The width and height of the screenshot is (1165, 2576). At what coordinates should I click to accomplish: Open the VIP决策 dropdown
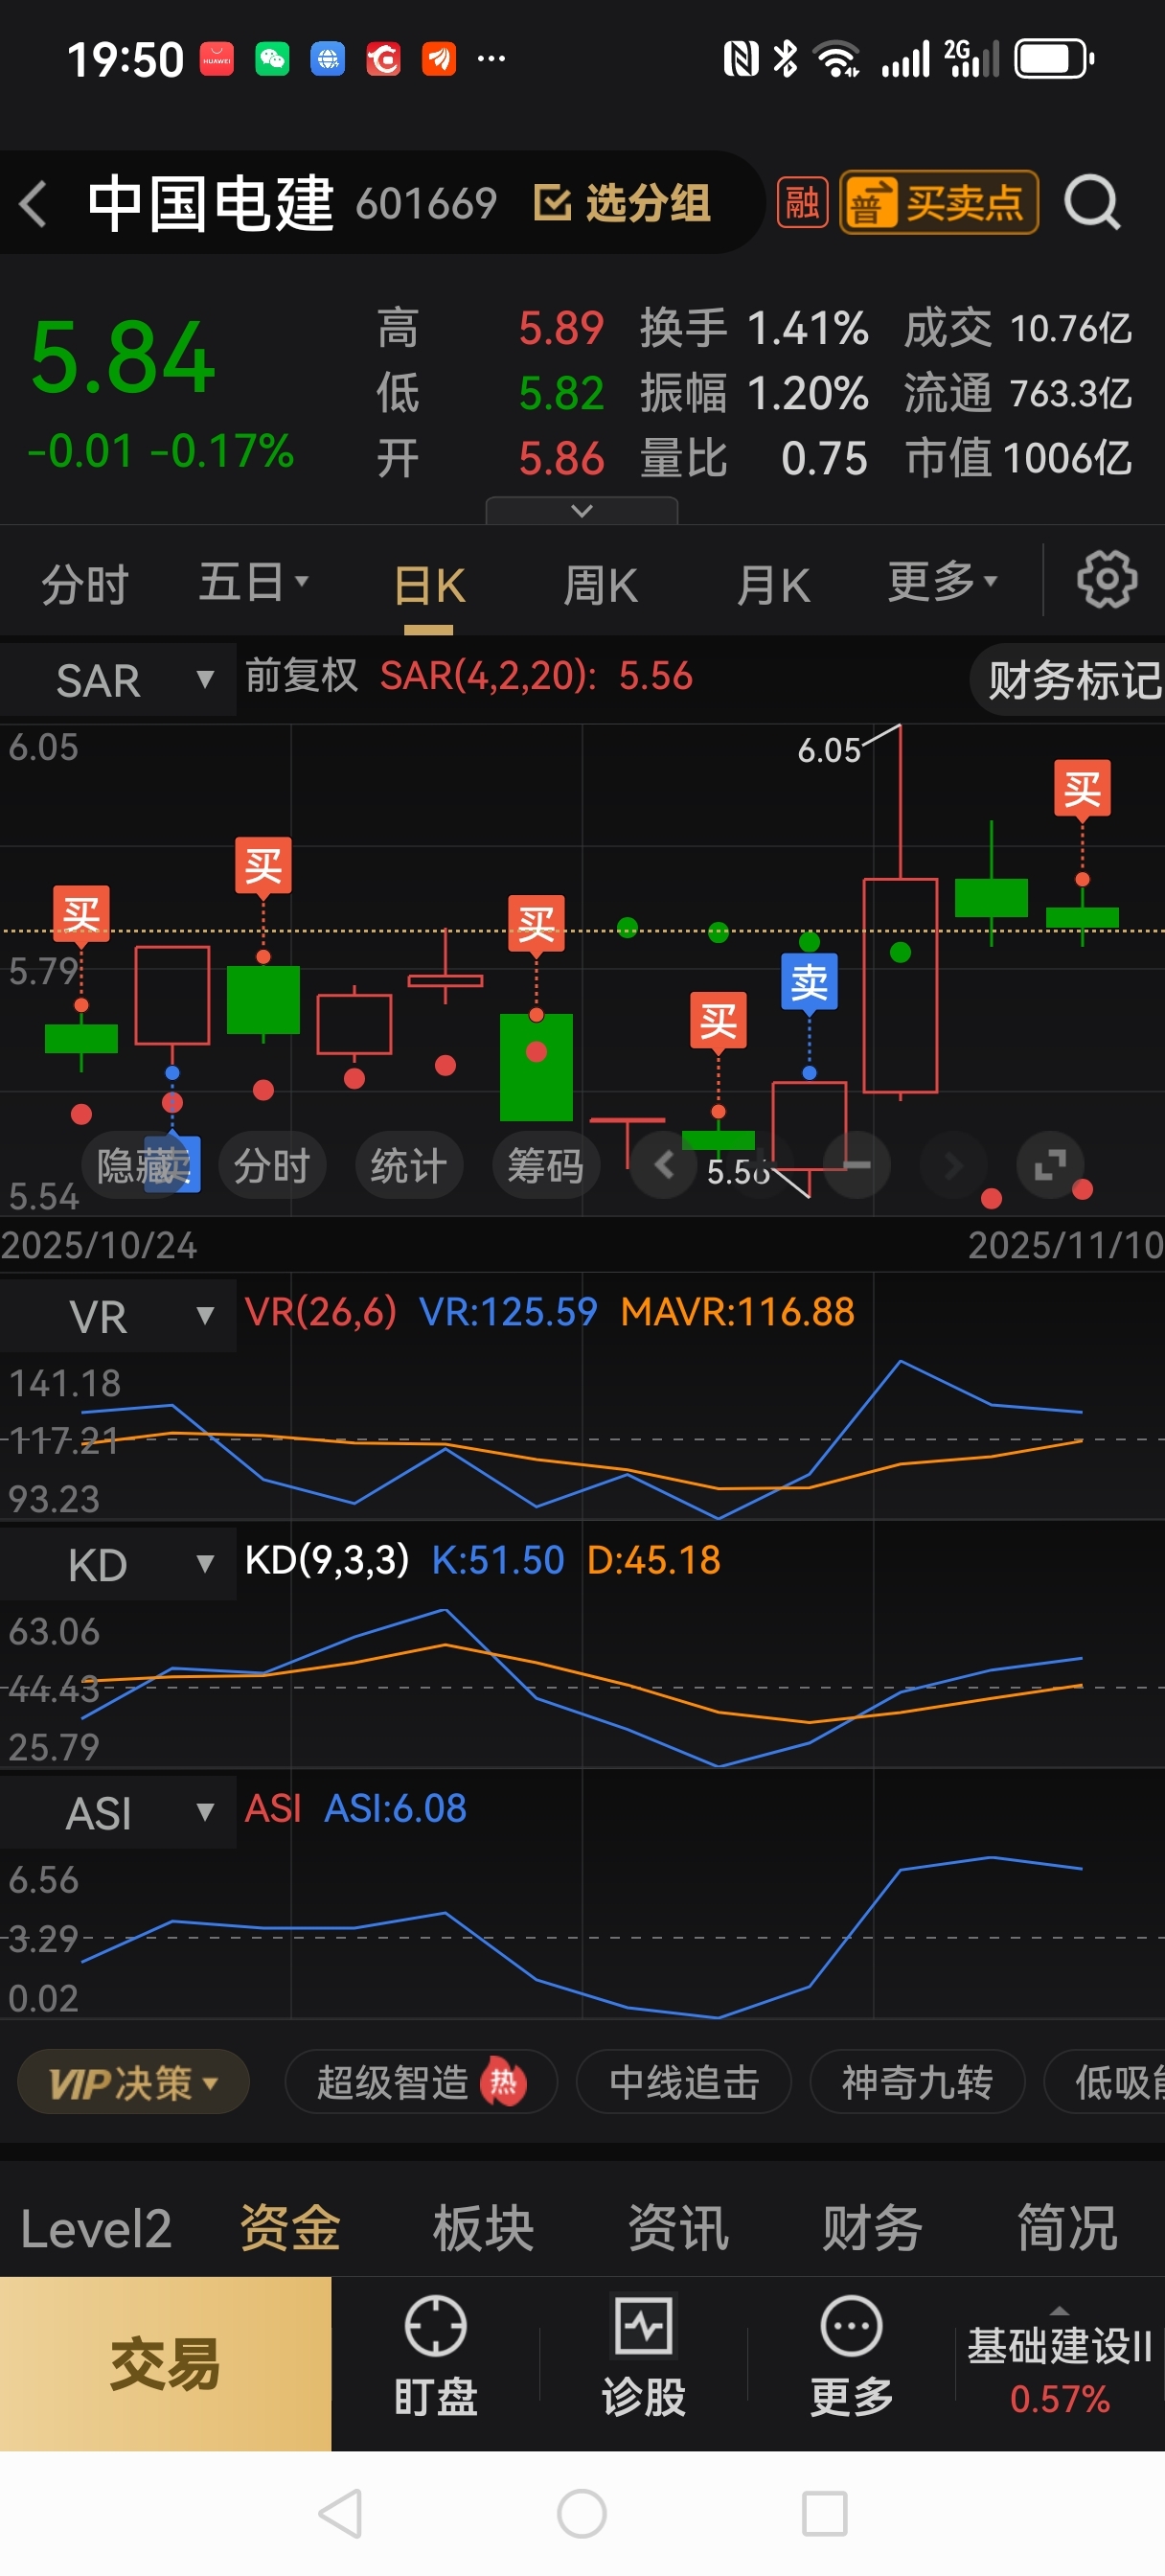(x=133, y=2082)
